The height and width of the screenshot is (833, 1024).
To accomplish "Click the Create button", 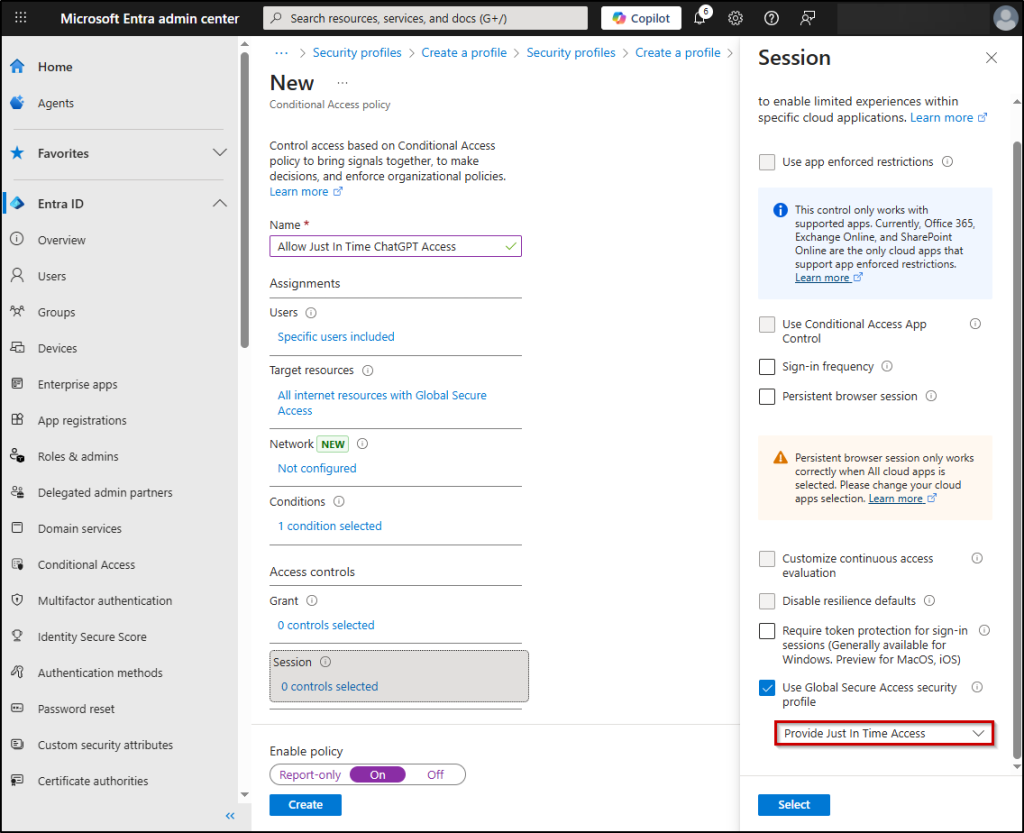I will tap(305, 805).
